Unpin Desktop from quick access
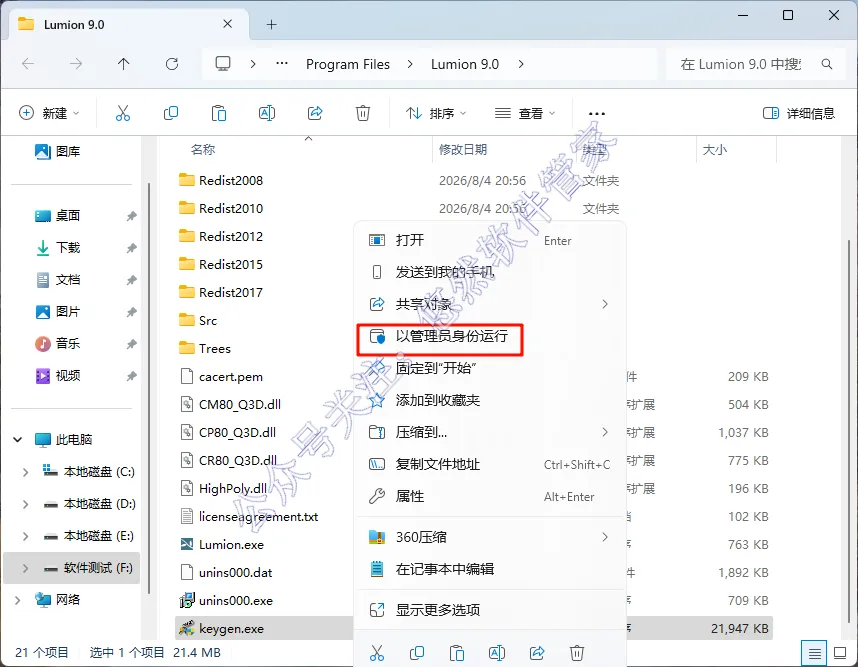The width and height of the screenshot is (858, 667). [x=131, y=216]
